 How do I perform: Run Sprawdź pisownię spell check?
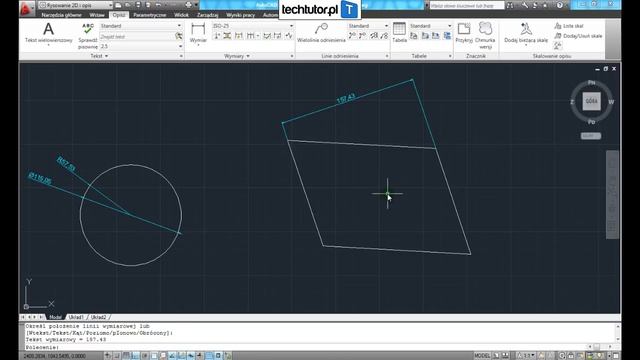click(x=88, y=36)
